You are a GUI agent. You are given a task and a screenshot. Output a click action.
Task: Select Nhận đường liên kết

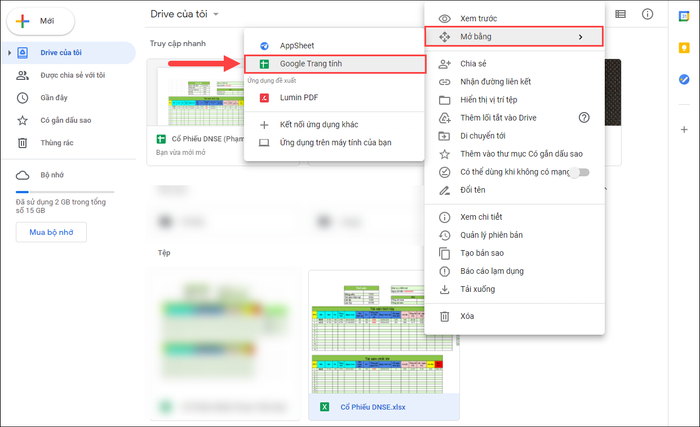tap(514, 82)
